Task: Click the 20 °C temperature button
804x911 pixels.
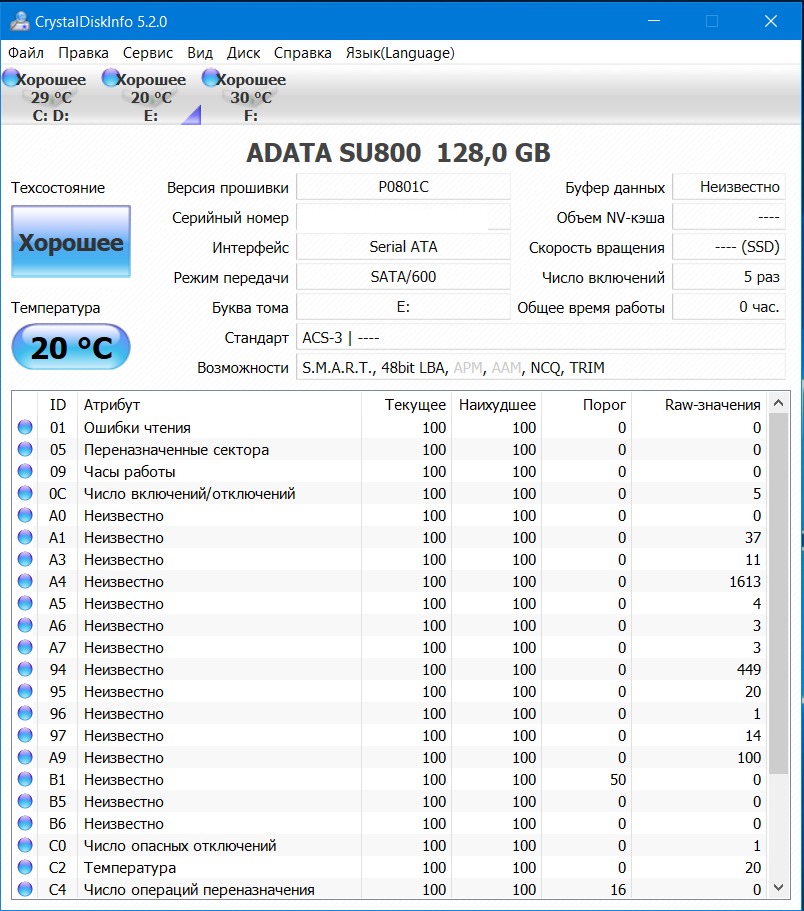Action: click(x=71, y=347)
